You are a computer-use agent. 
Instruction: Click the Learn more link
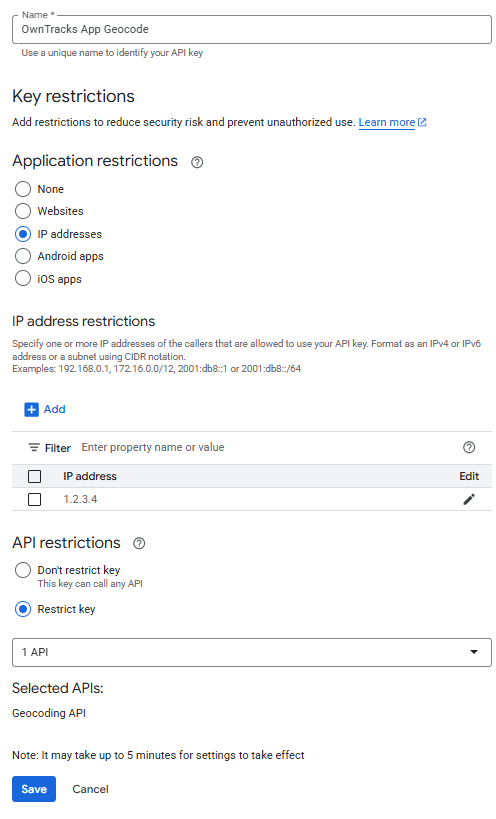(x=386, y=122)
